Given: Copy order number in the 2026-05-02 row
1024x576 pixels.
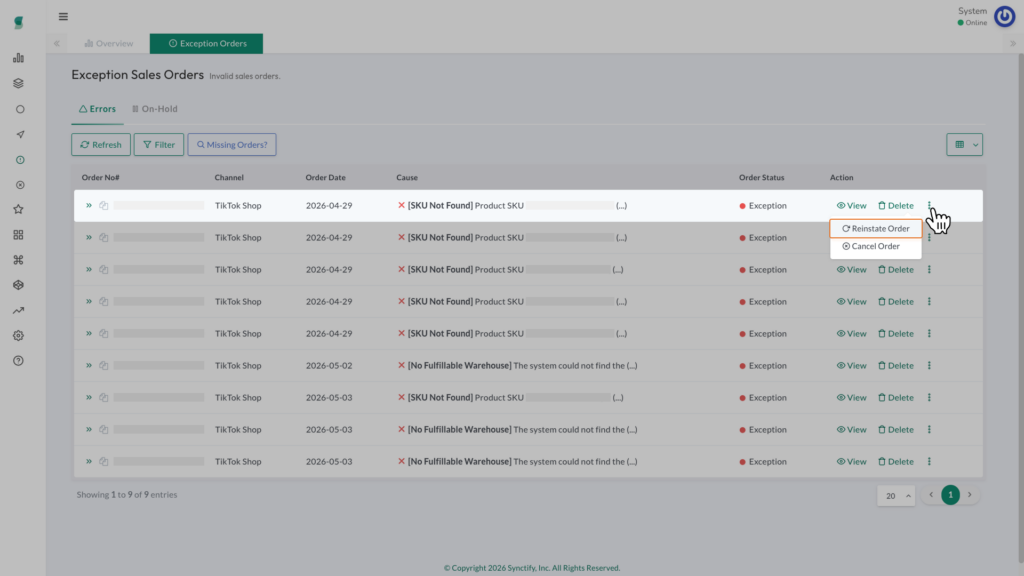Looking at the screenshot, I should point(104,366).
